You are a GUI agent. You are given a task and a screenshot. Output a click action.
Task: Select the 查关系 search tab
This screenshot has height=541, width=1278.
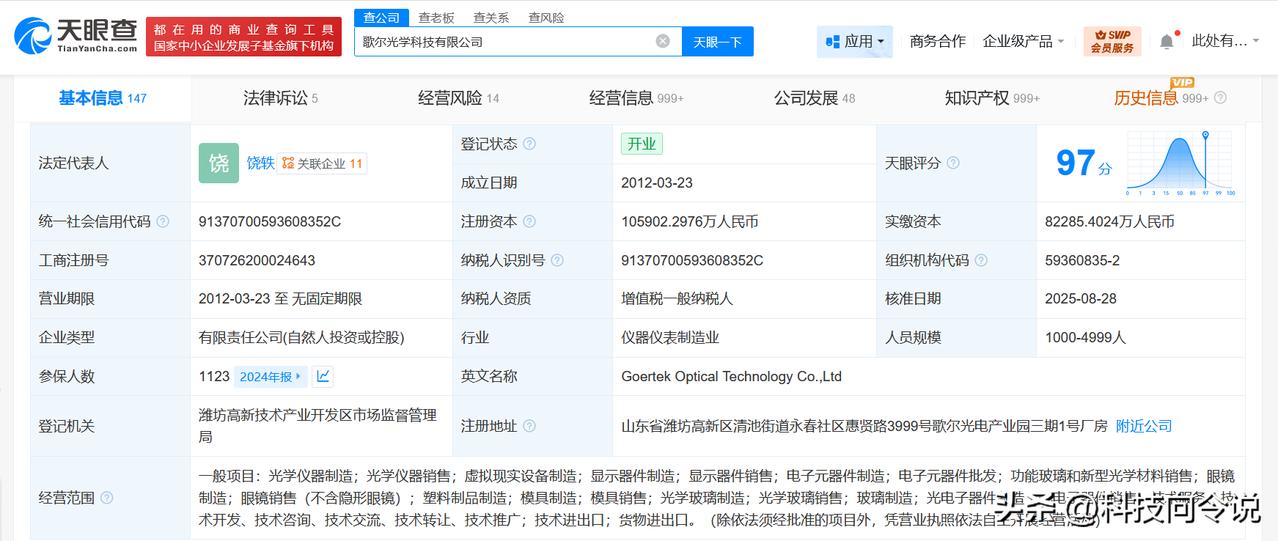(x=491, y=17)
